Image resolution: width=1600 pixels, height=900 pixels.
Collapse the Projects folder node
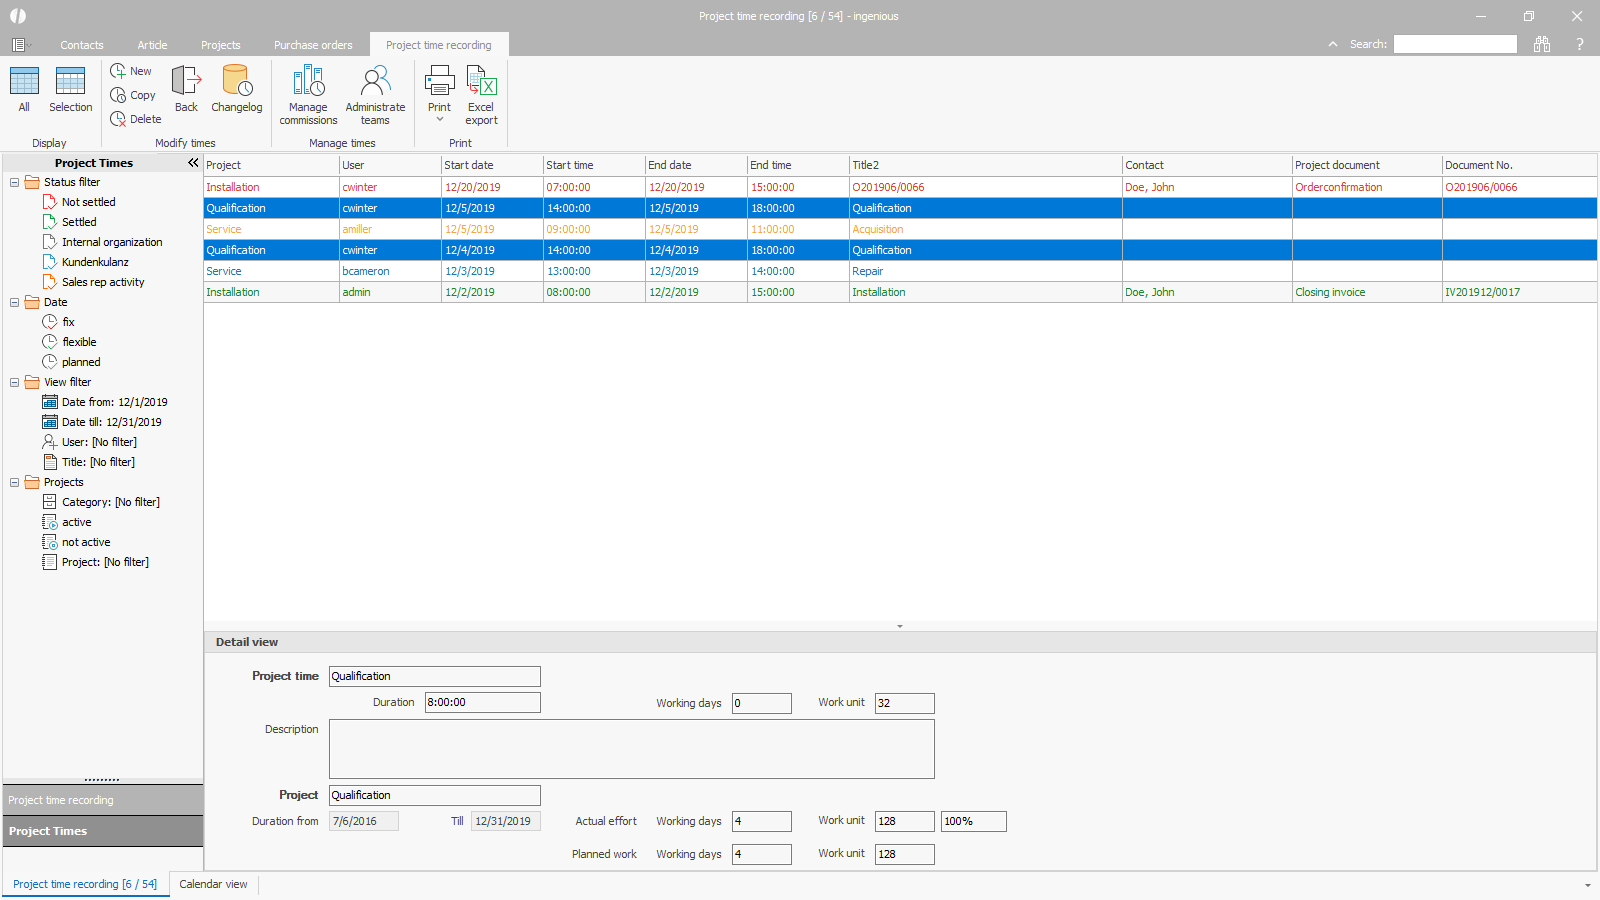pos(15,482)
